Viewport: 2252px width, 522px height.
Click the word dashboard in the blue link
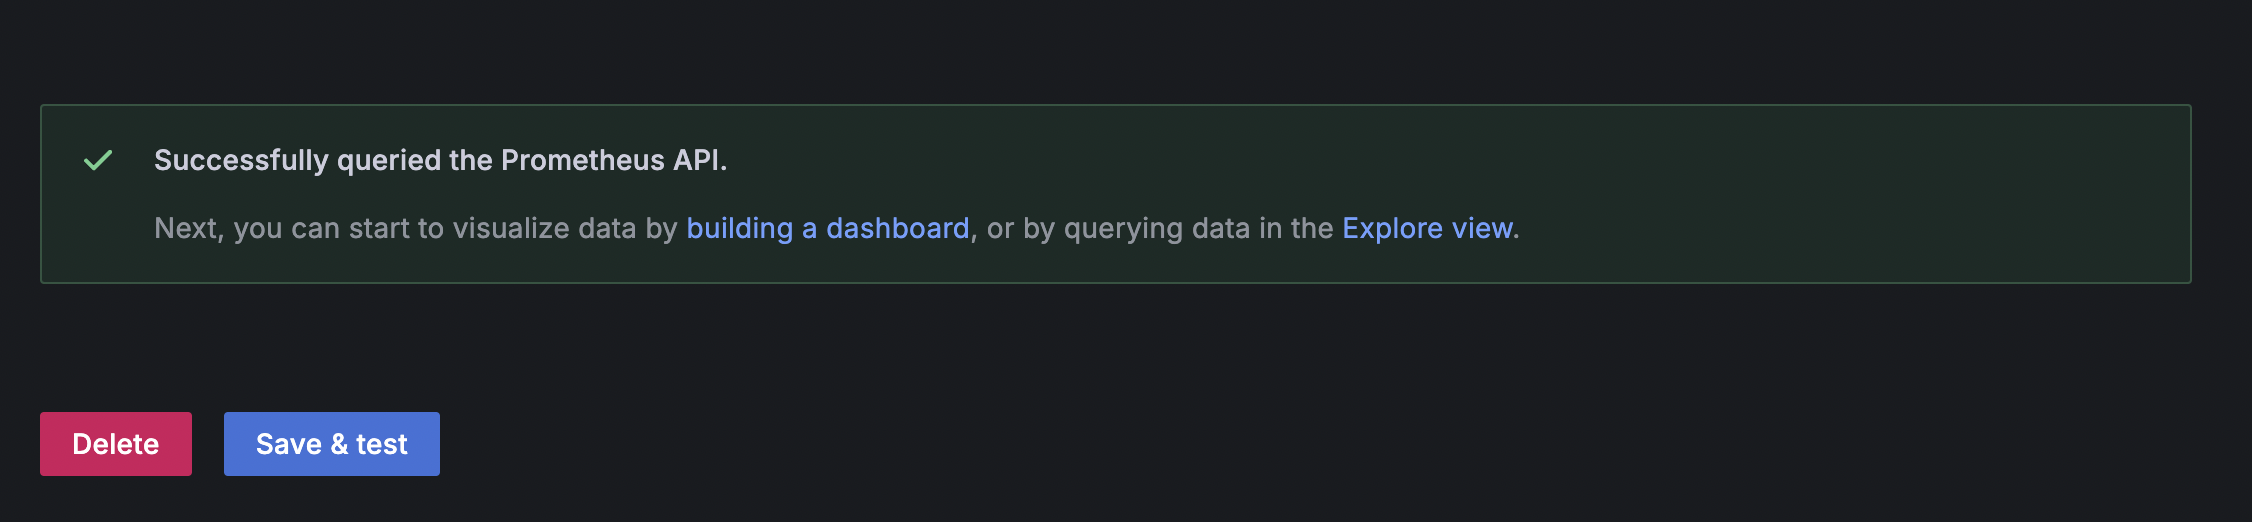click(898, 228)
